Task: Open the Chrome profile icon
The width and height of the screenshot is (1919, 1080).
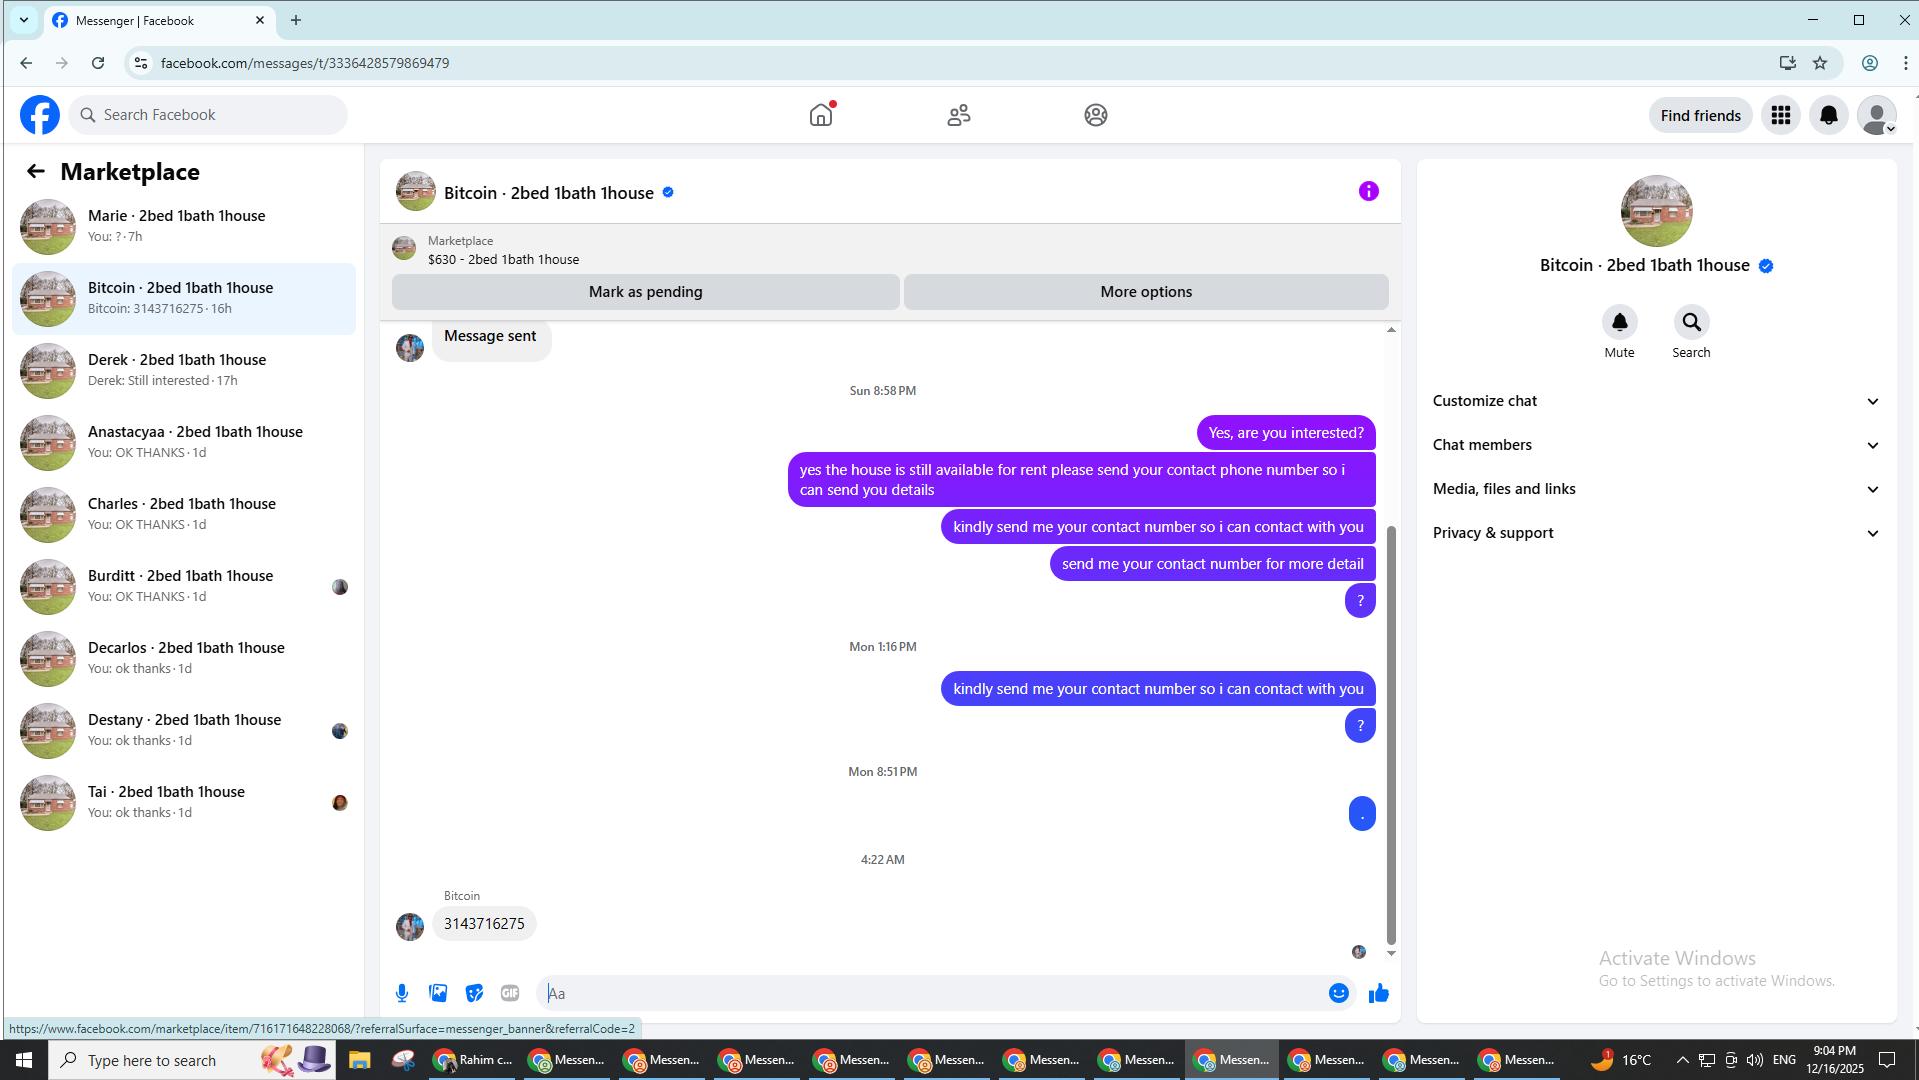Action: coord(1869,63)
